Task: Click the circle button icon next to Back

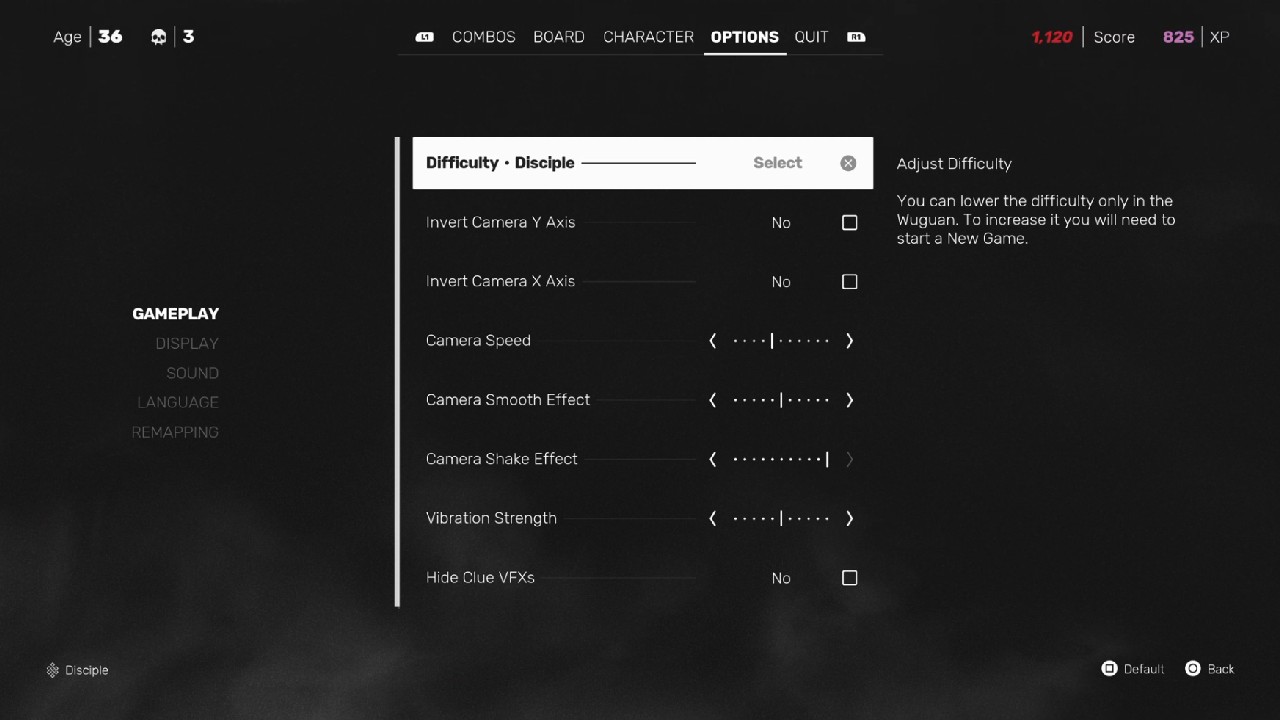Action: [1191, 668]
